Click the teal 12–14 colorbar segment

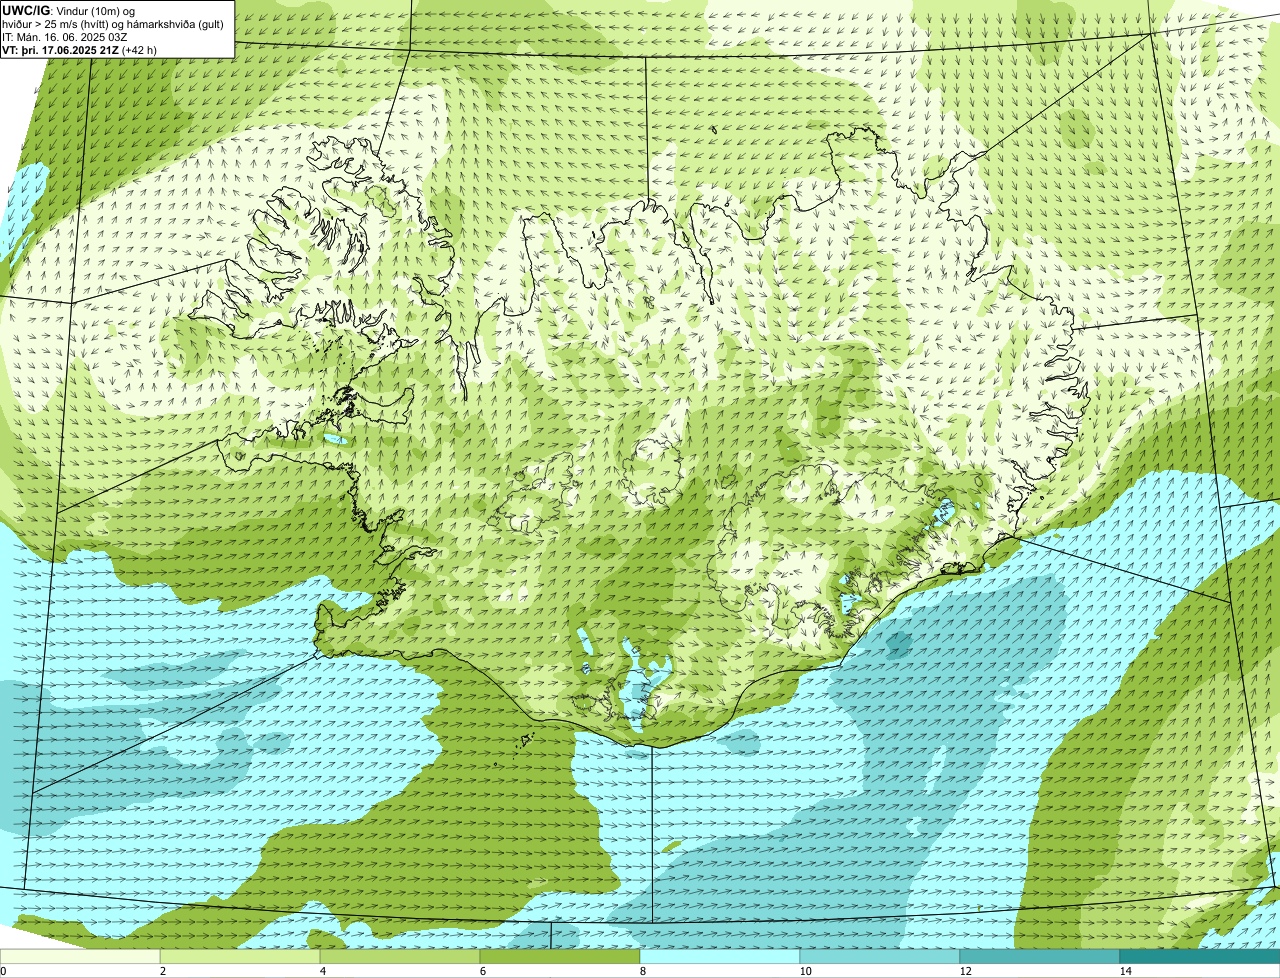1040,956
